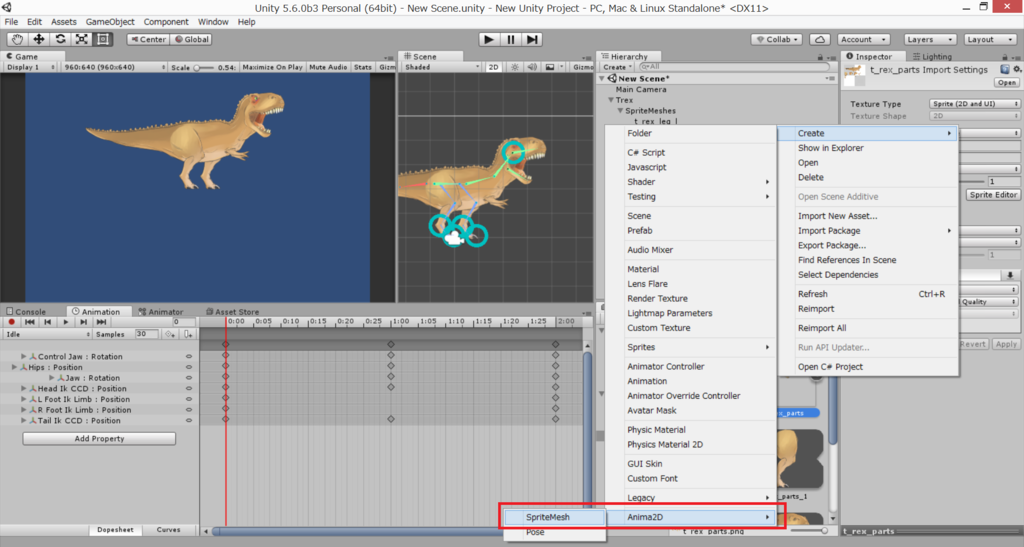Select the Hand tool in toolbar
Screen dimensions: 1024x547
coord(18,39)
